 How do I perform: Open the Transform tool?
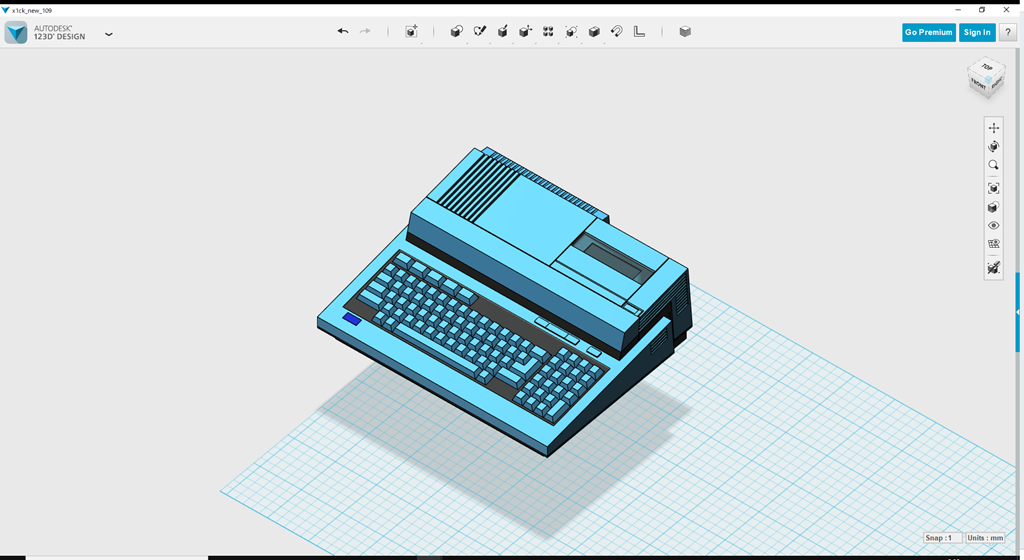pos(411,32)
